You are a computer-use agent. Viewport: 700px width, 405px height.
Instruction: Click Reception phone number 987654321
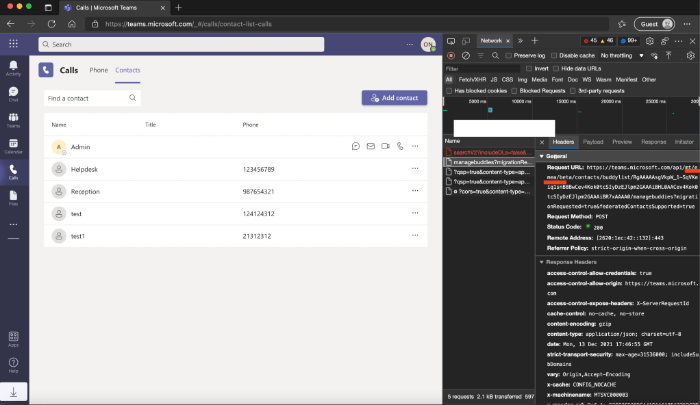(258, 192)
